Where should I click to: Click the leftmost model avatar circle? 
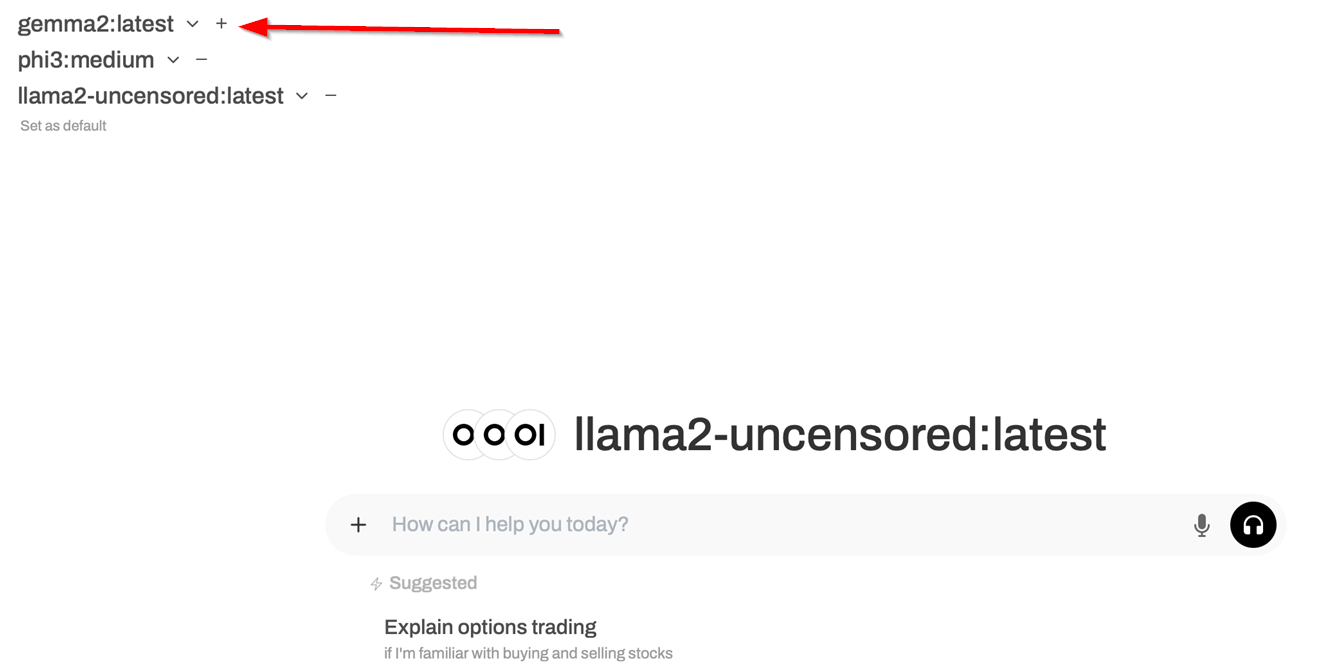coord(463,435)
